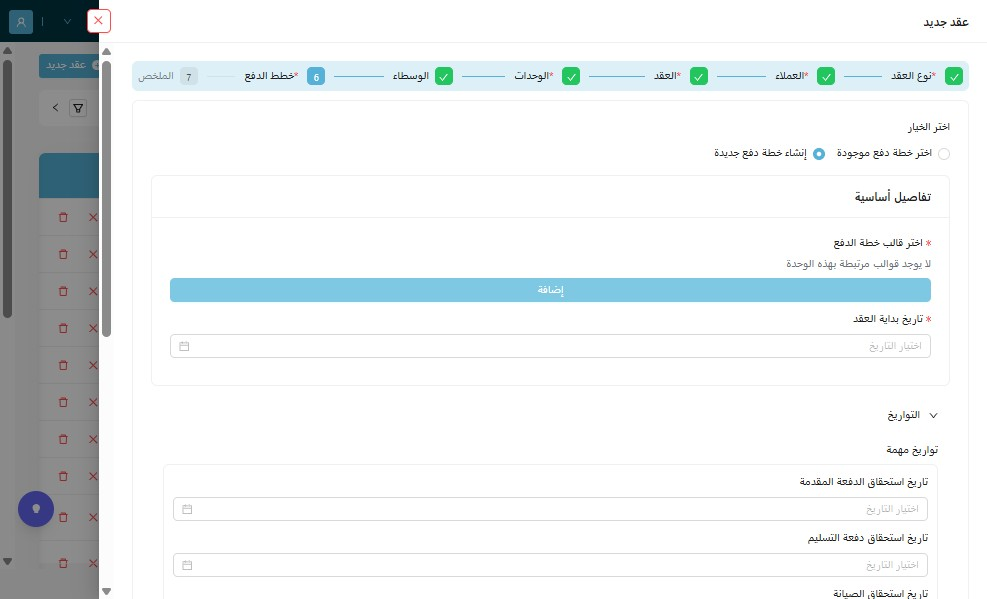Collapse the التواريخ section chevron

click(x=933, y=415)
